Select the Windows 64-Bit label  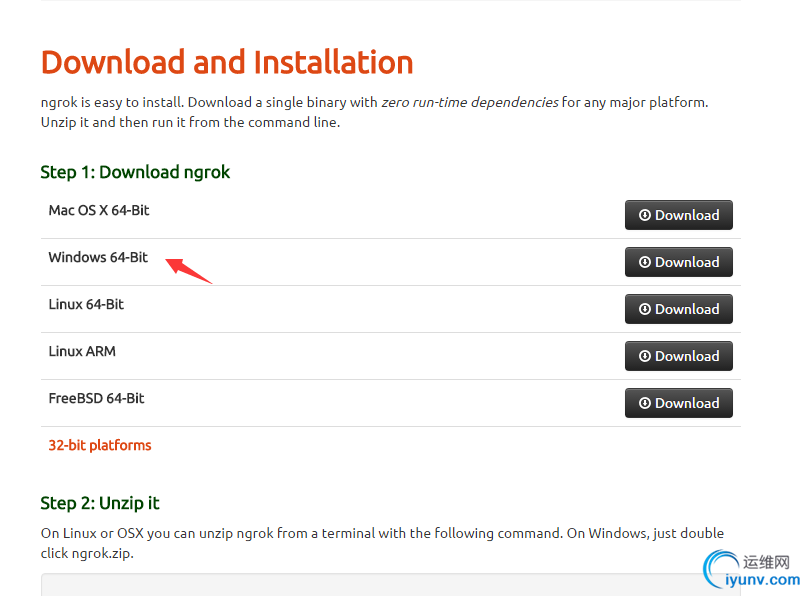coord(98,257)
